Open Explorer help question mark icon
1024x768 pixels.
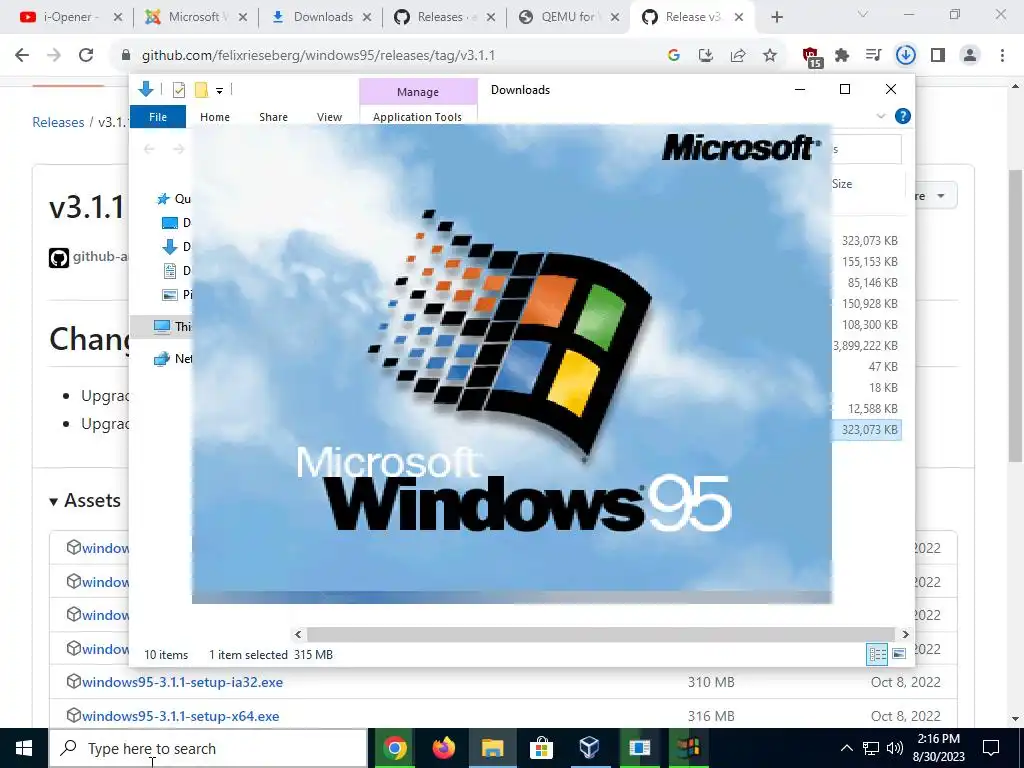(x=903, y=116)
